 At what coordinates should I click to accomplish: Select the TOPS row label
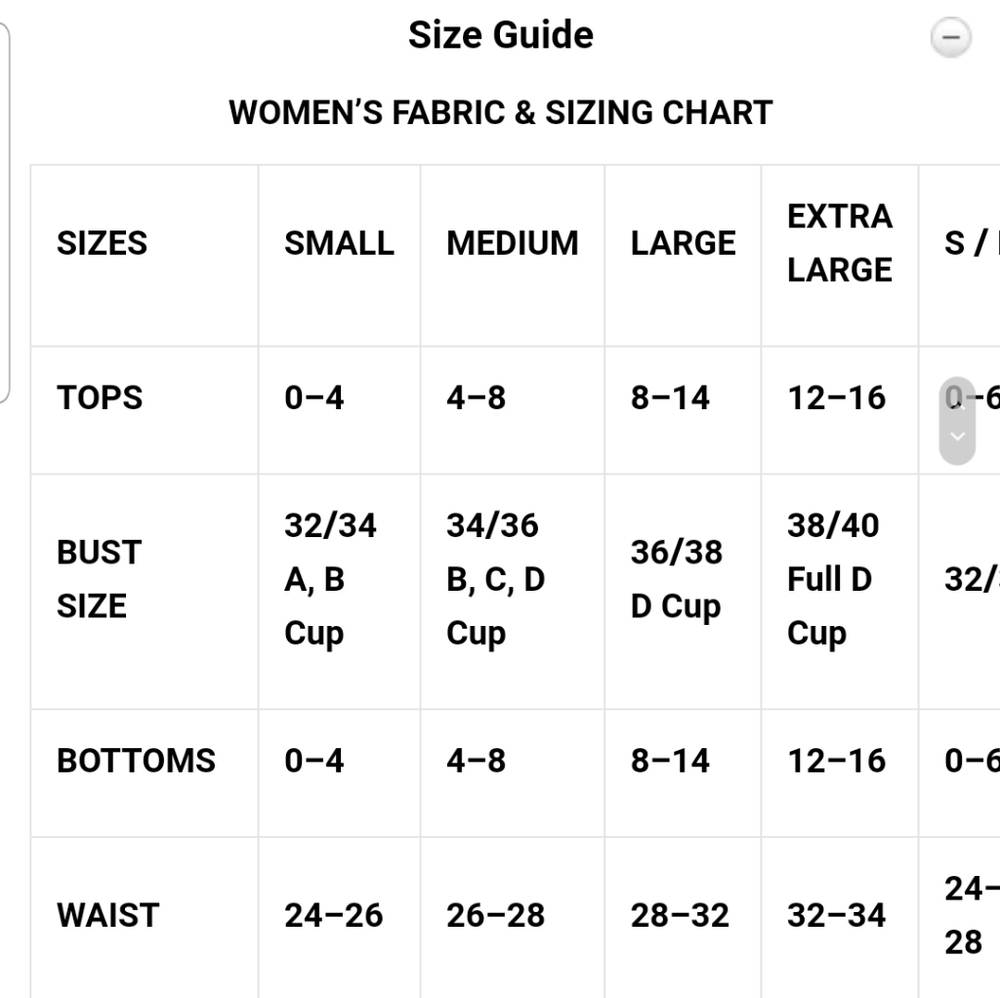pos(99,398)
